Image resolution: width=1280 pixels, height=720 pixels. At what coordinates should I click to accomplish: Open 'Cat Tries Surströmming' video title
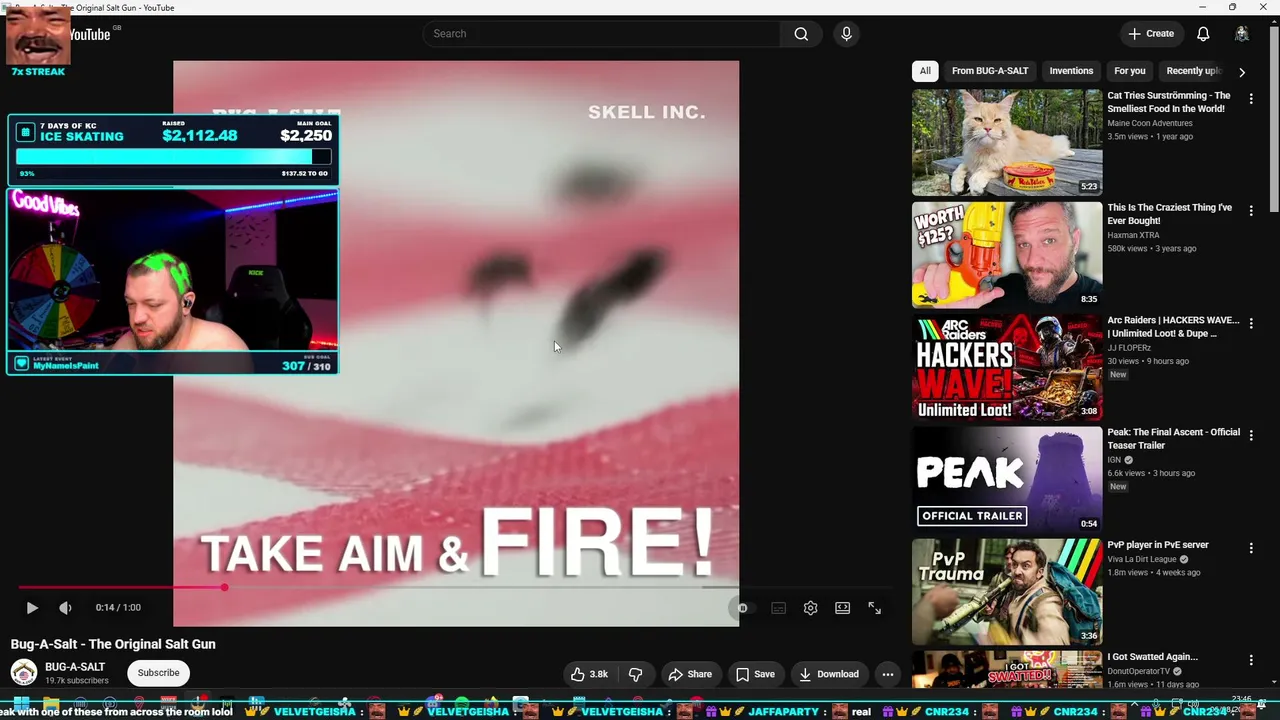click(x=1169, y=102)
